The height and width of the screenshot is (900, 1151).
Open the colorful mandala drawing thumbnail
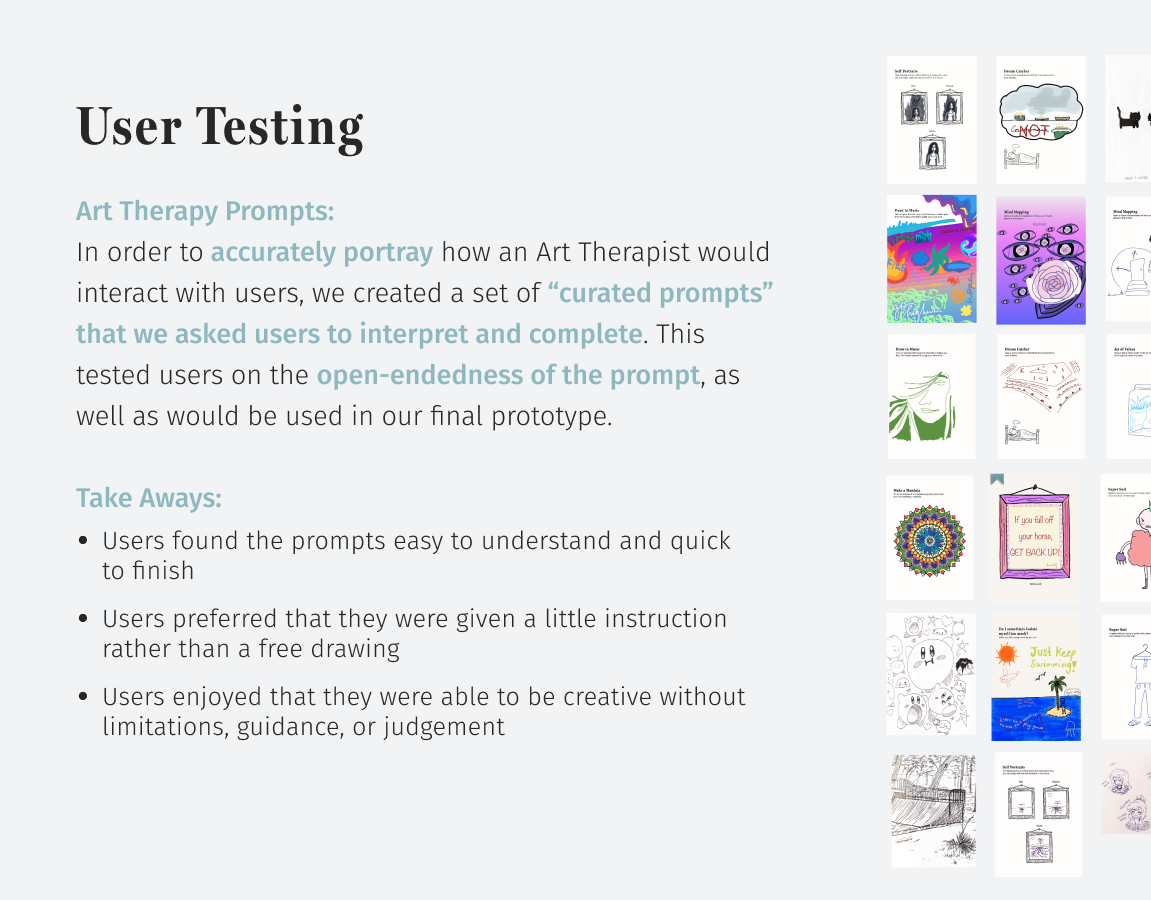coord(930,537)
